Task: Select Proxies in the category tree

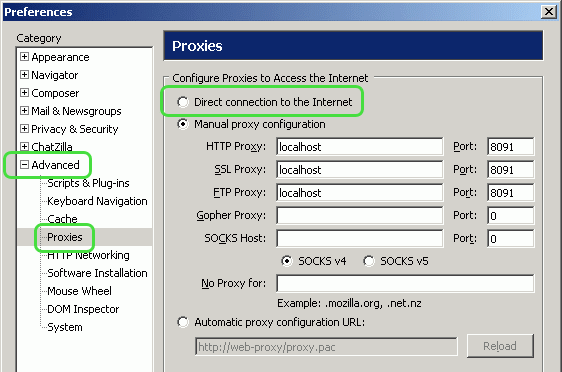Action: click(x=65, y=237)
